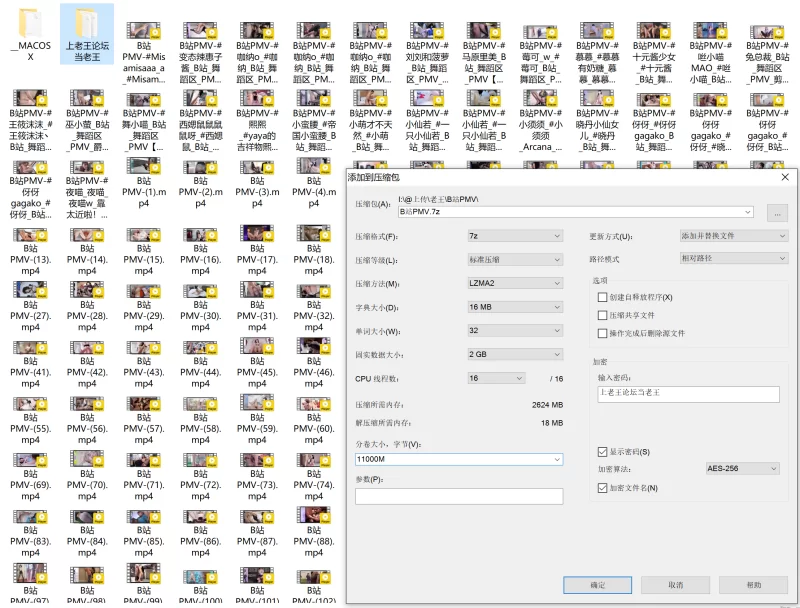Expand the 分卷大小 11000M combo box

click(557, 460)
